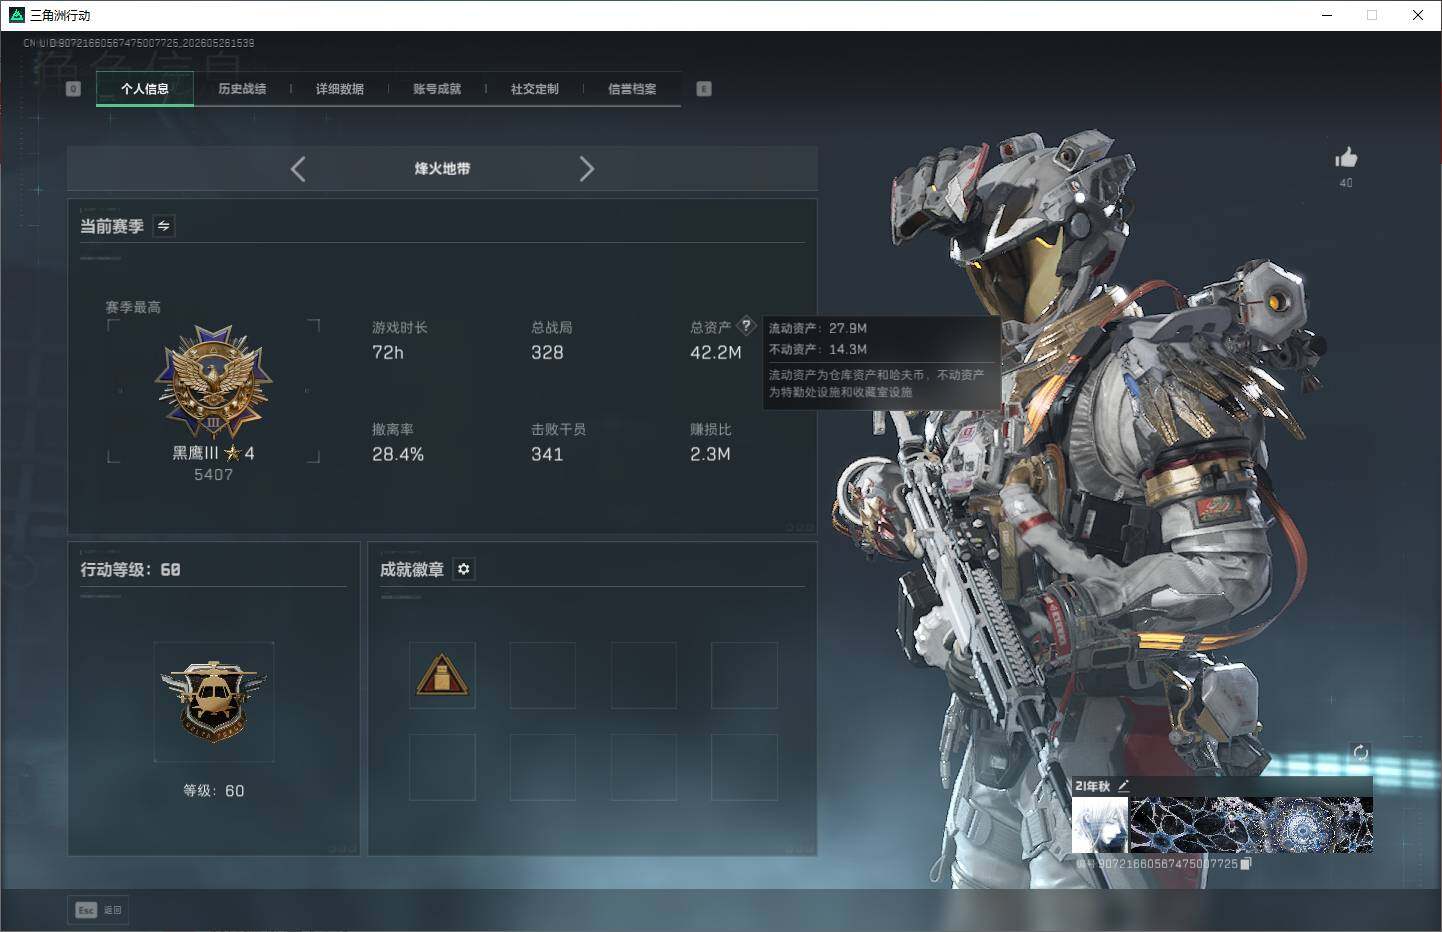1442x932 pixels.
Task: Click the Q previous-tab key icon
Action: (x=73, y=89)
